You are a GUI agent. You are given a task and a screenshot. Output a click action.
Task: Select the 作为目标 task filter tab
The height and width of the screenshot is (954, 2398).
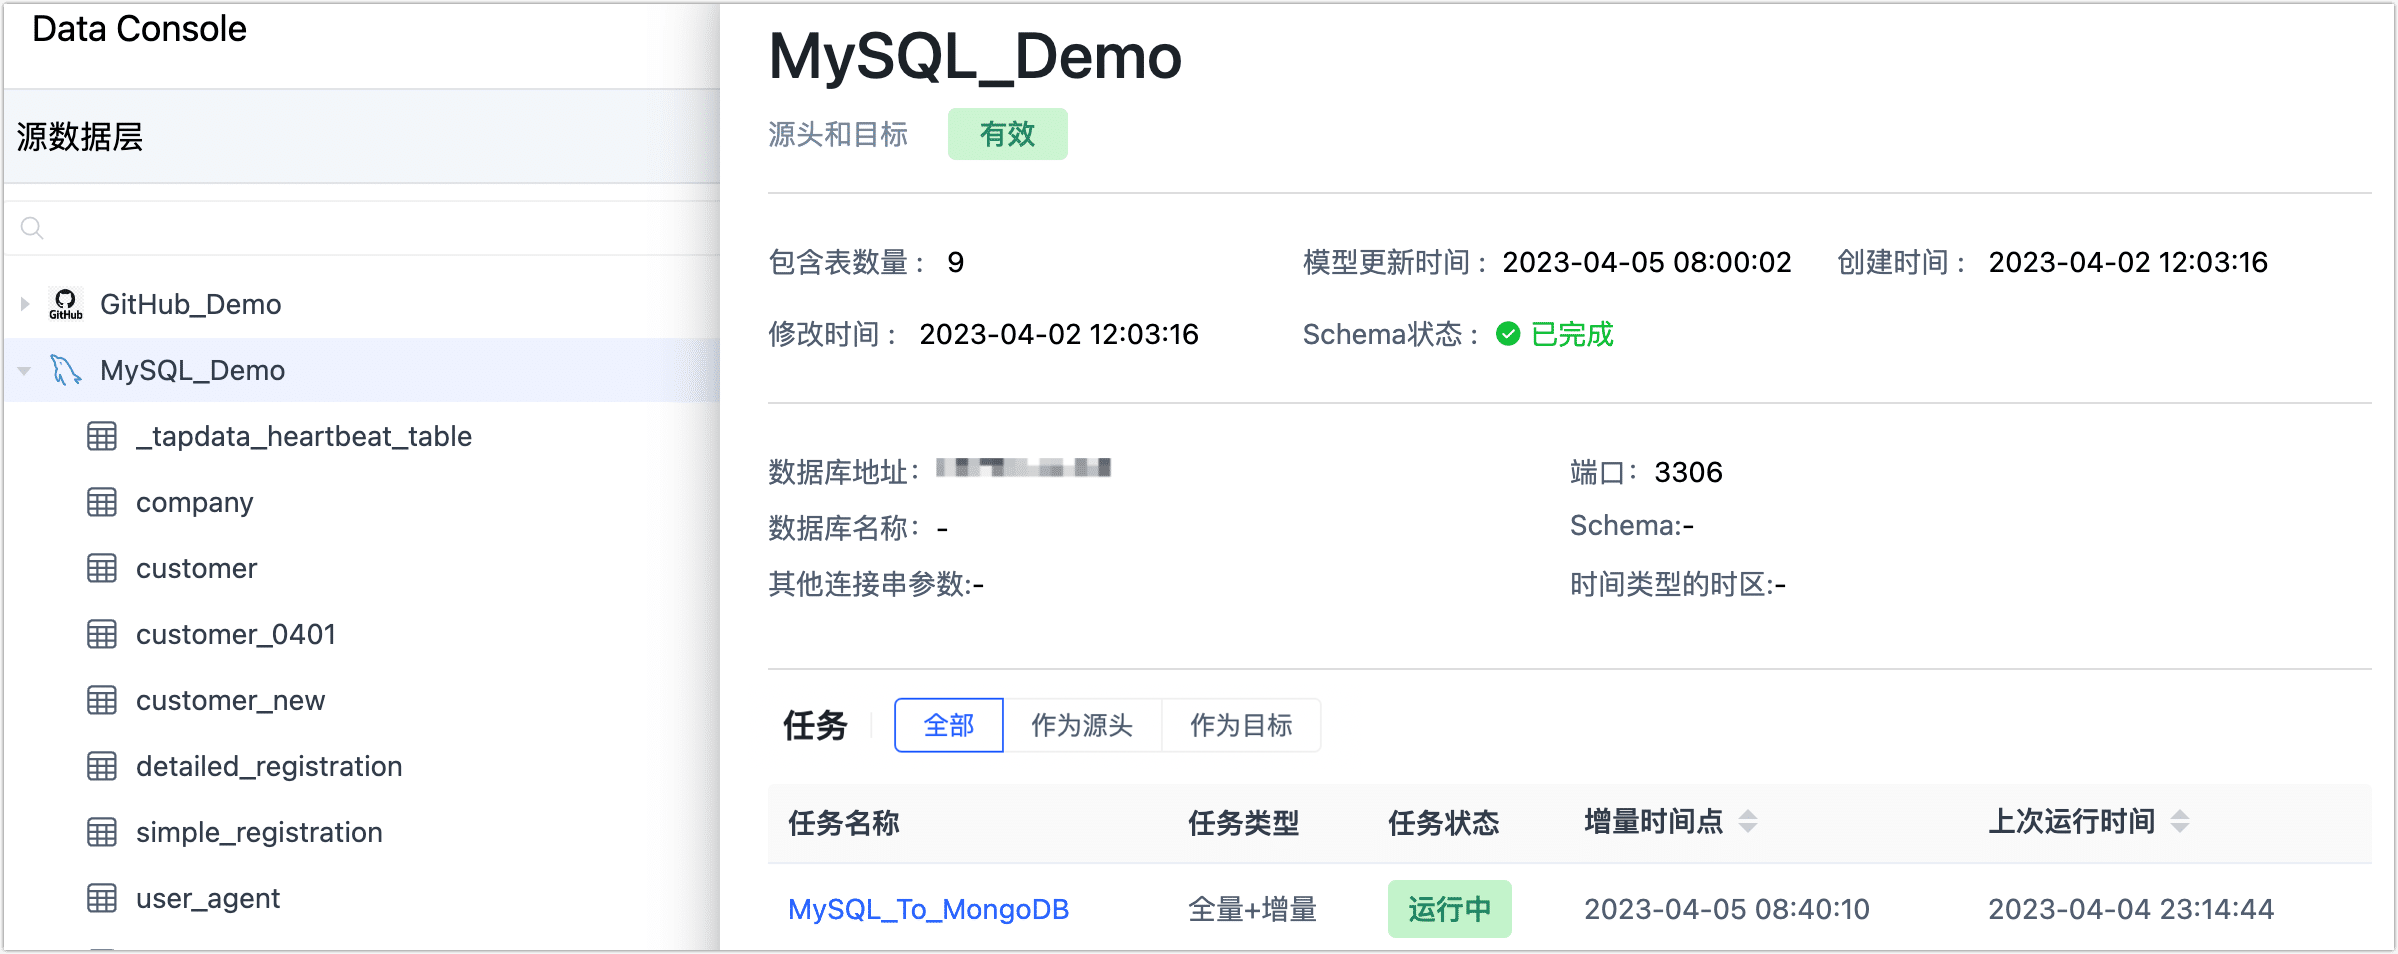1241,725
